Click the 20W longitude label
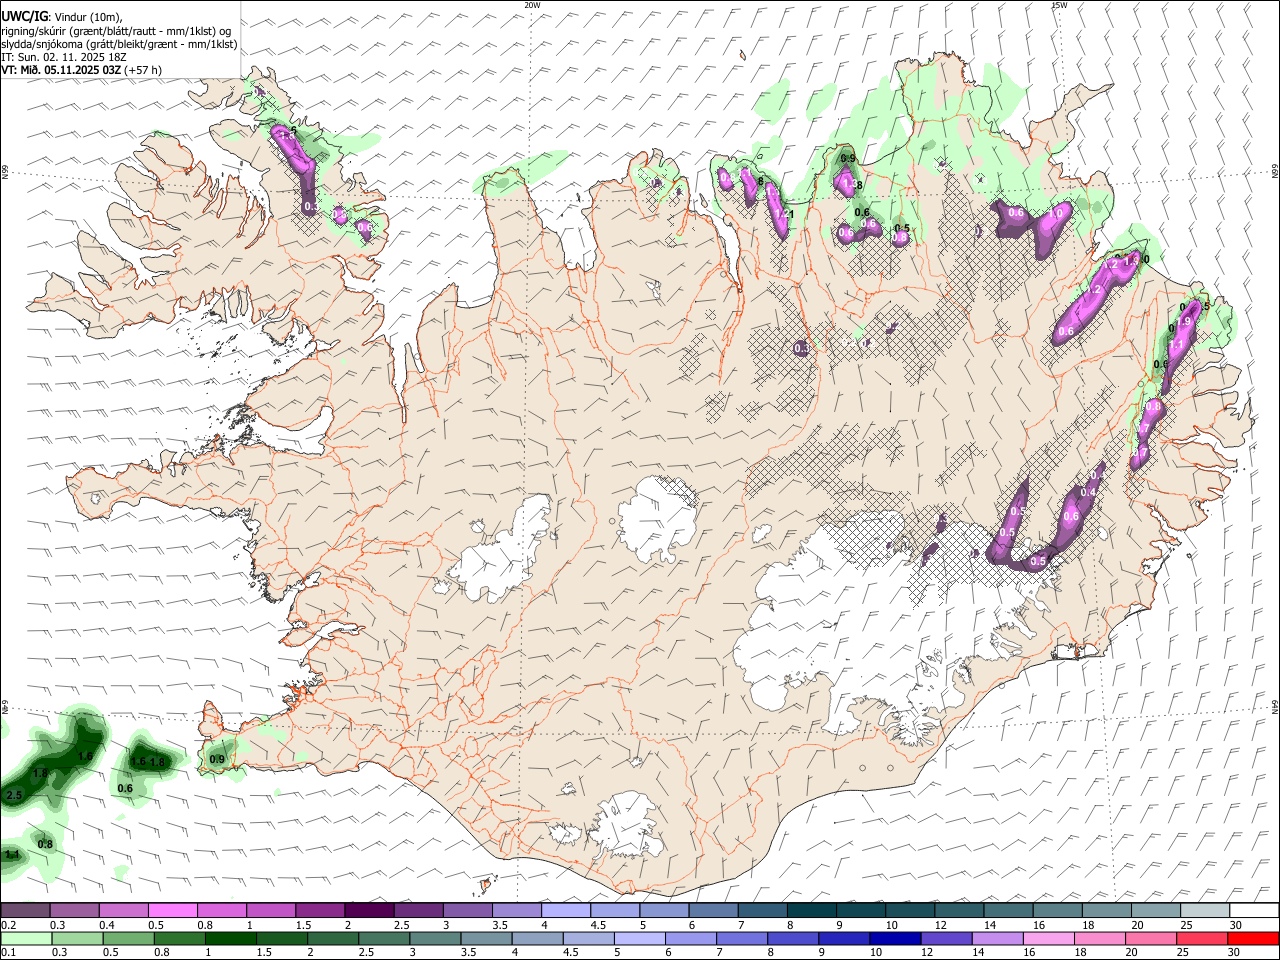 532,5
